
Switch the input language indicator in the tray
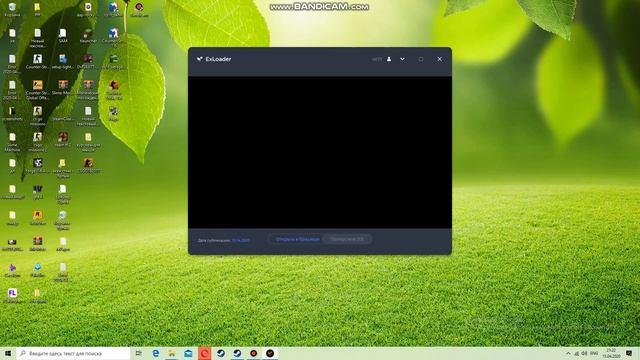[594, 353]
